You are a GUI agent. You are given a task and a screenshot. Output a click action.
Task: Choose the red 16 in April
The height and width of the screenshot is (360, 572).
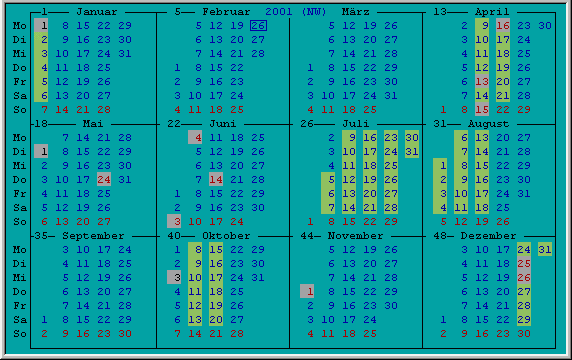[x=503, y=26]
